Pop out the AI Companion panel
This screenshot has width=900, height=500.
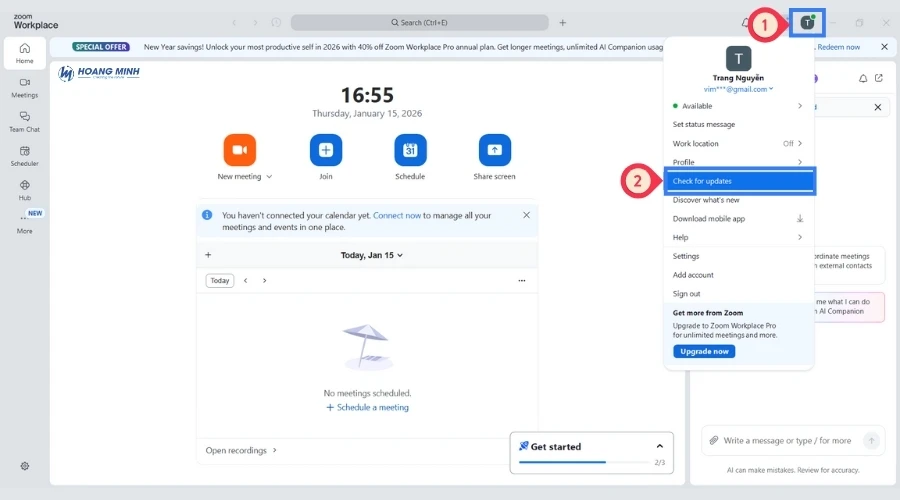[x=879, y=78]
